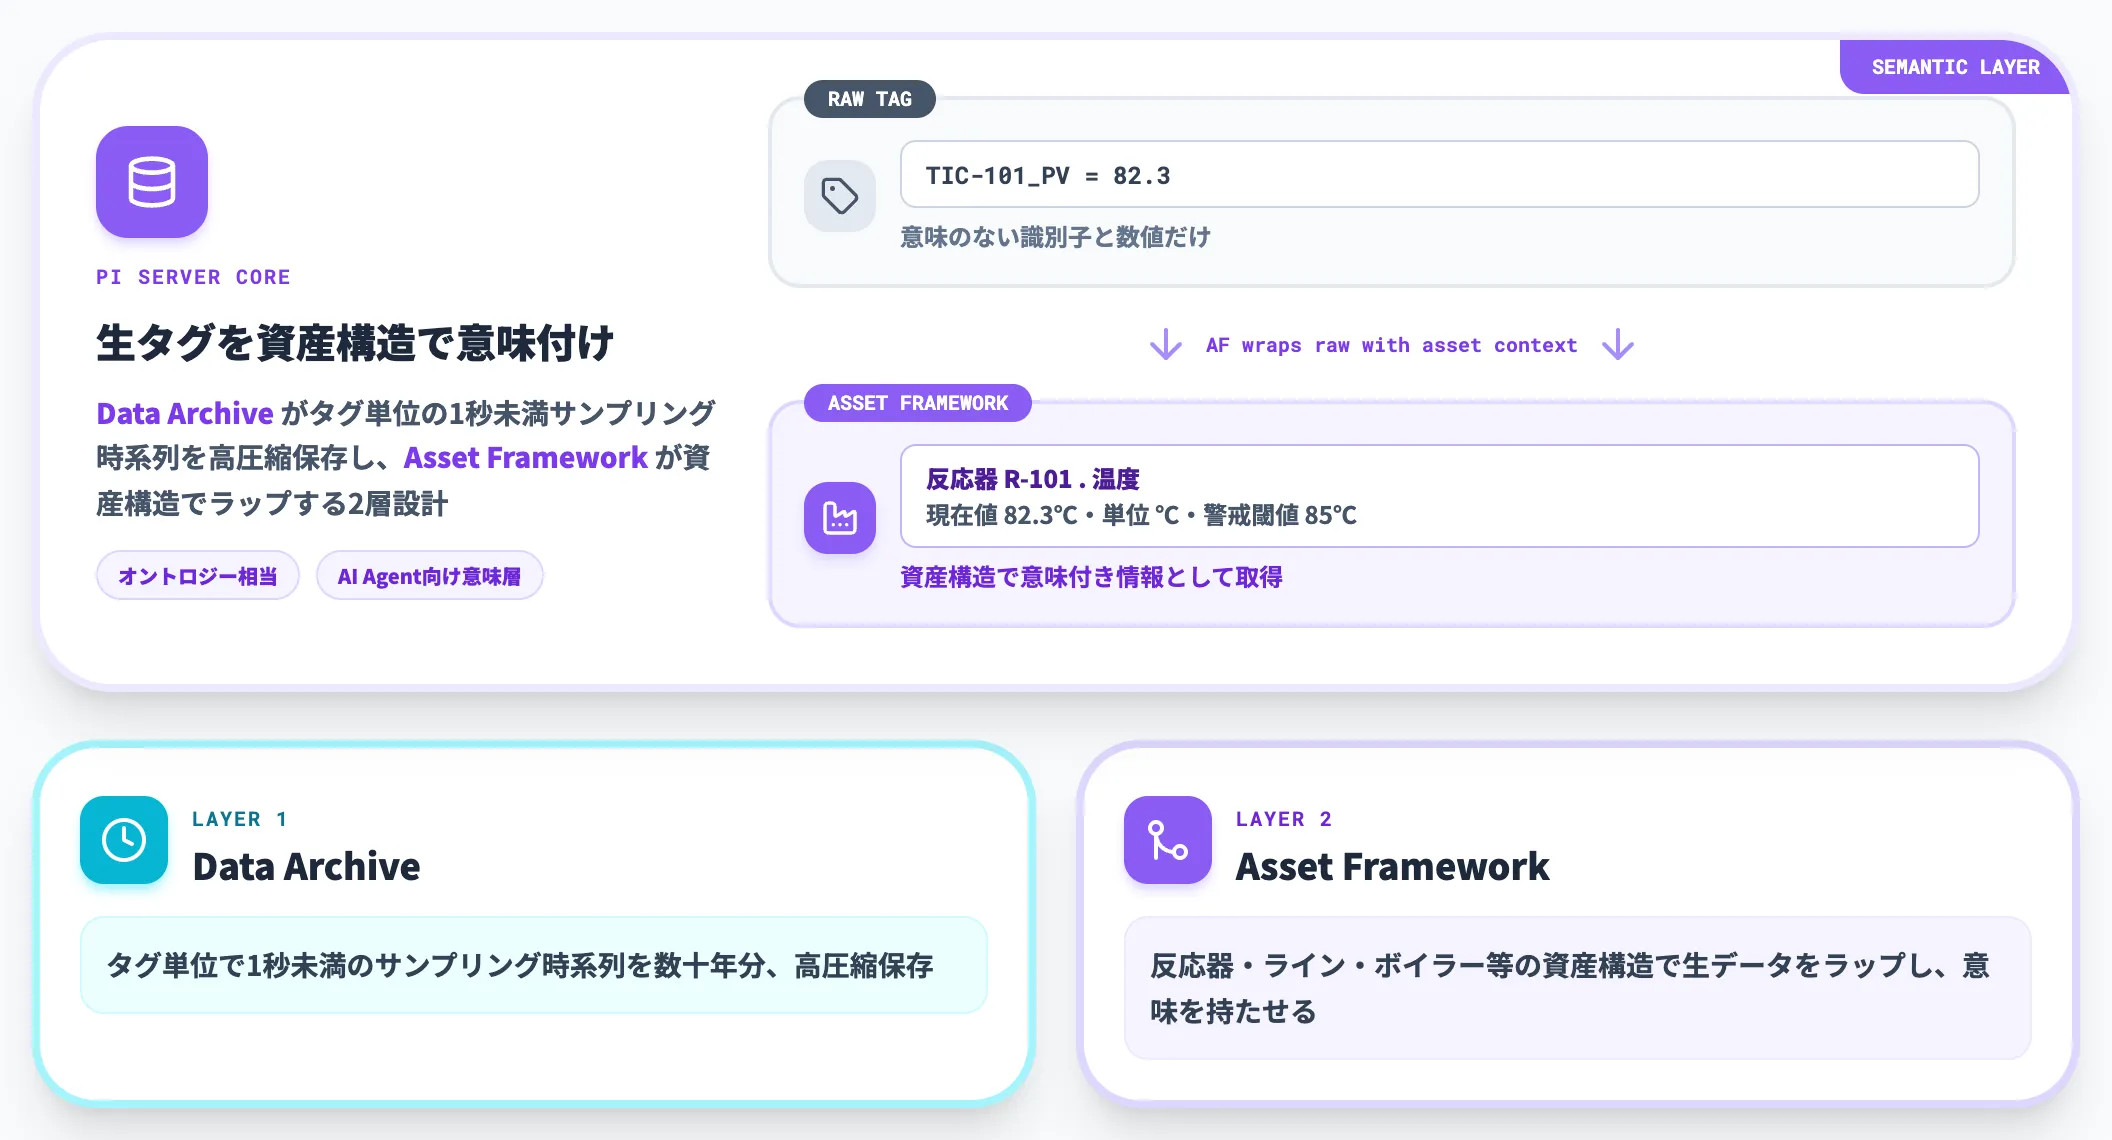Click the branch icon beside Layer 2 Asset Framework

[1168, 840]
